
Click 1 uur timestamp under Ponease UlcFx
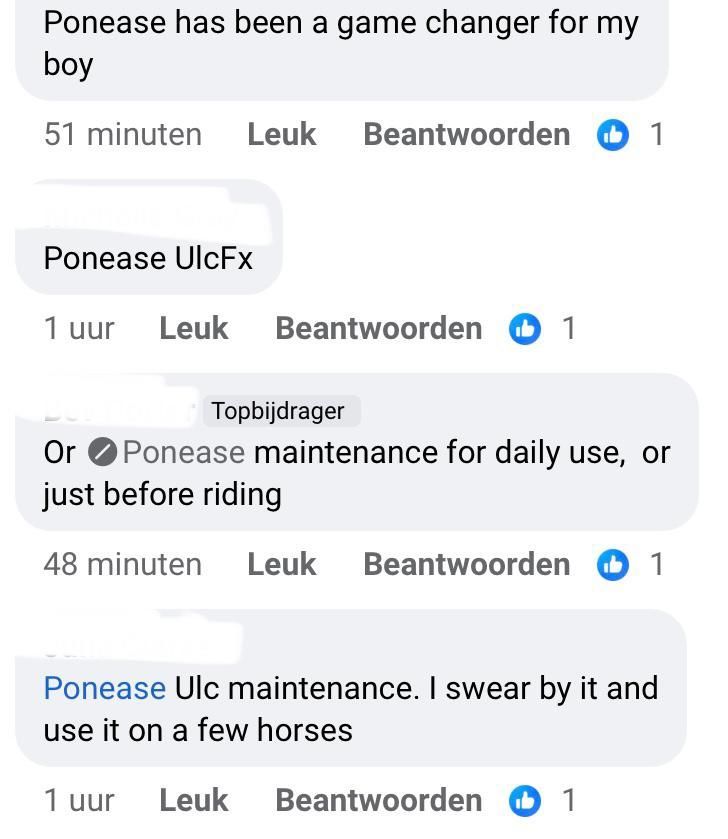coord(79,328)
